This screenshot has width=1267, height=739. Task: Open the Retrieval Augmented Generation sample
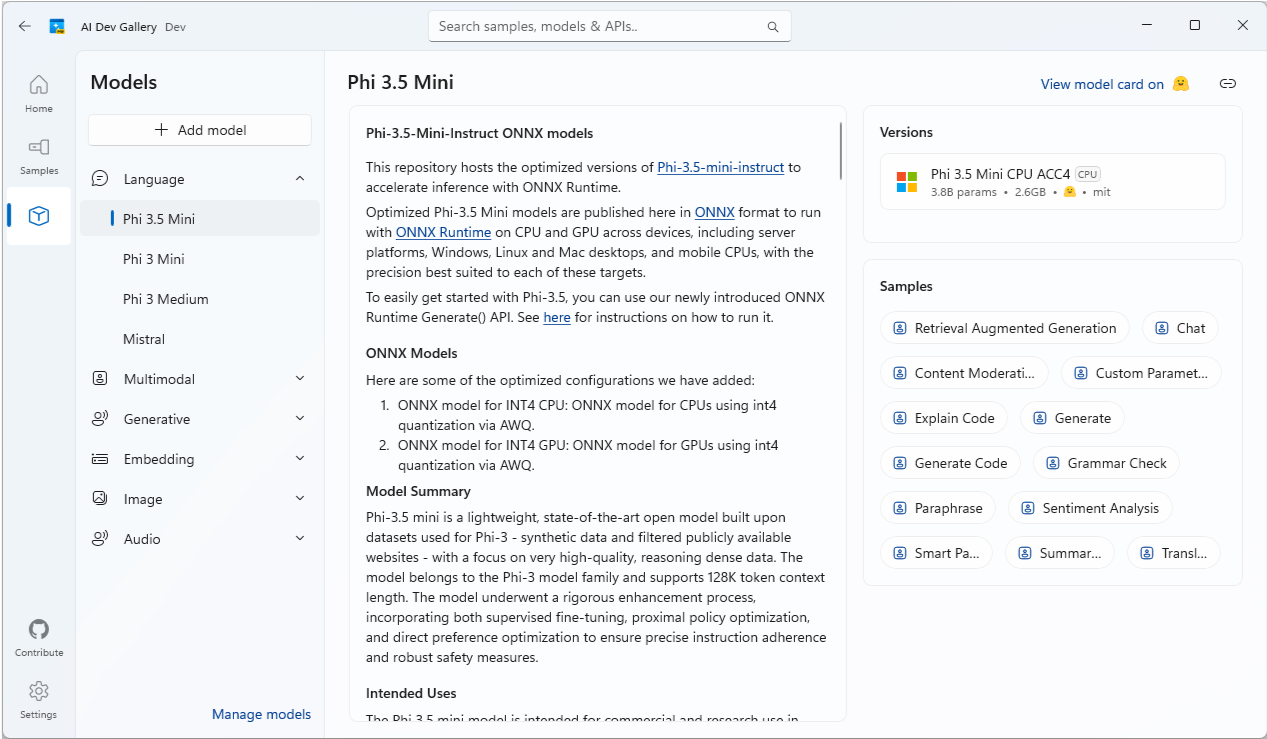tap(1004, 328)
